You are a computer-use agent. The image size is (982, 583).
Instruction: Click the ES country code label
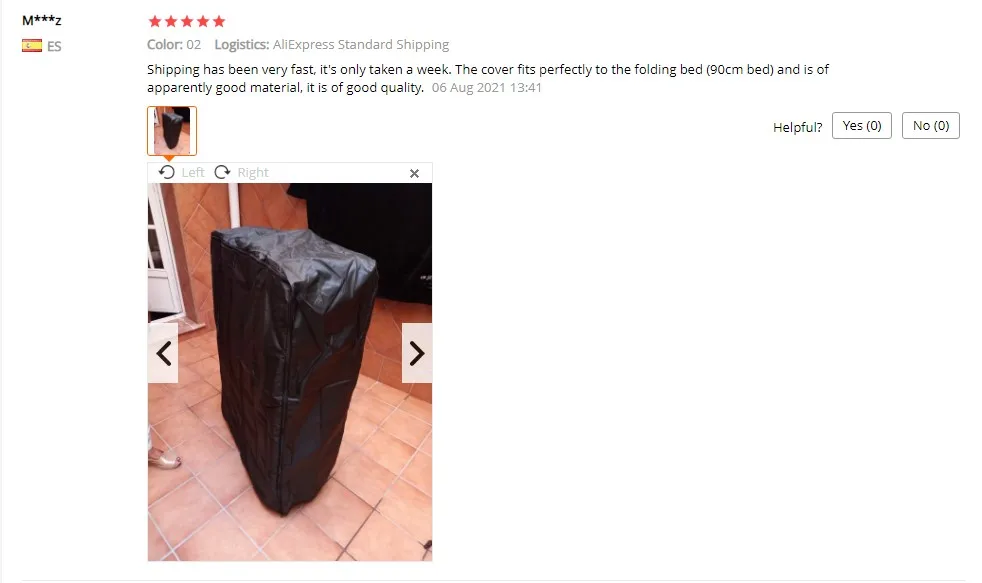pyautogui.click(x=54, y=46)
